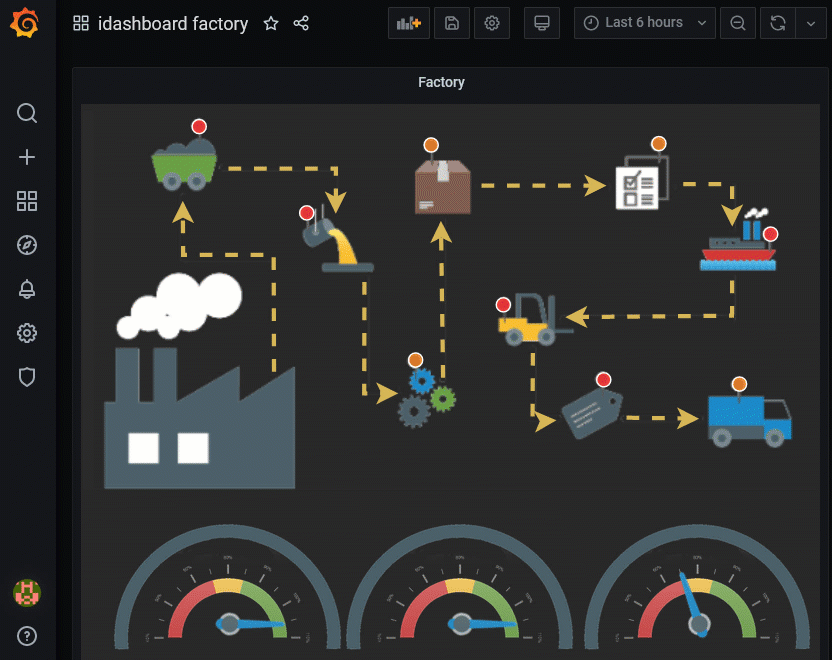Click the idashboard factory dashboard name
Image resolution: width=832 pixels, height=660 pixels.
click(x=175, y=23)
